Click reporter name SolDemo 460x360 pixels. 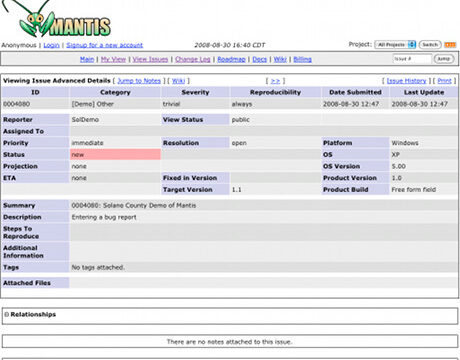[85, 120]
